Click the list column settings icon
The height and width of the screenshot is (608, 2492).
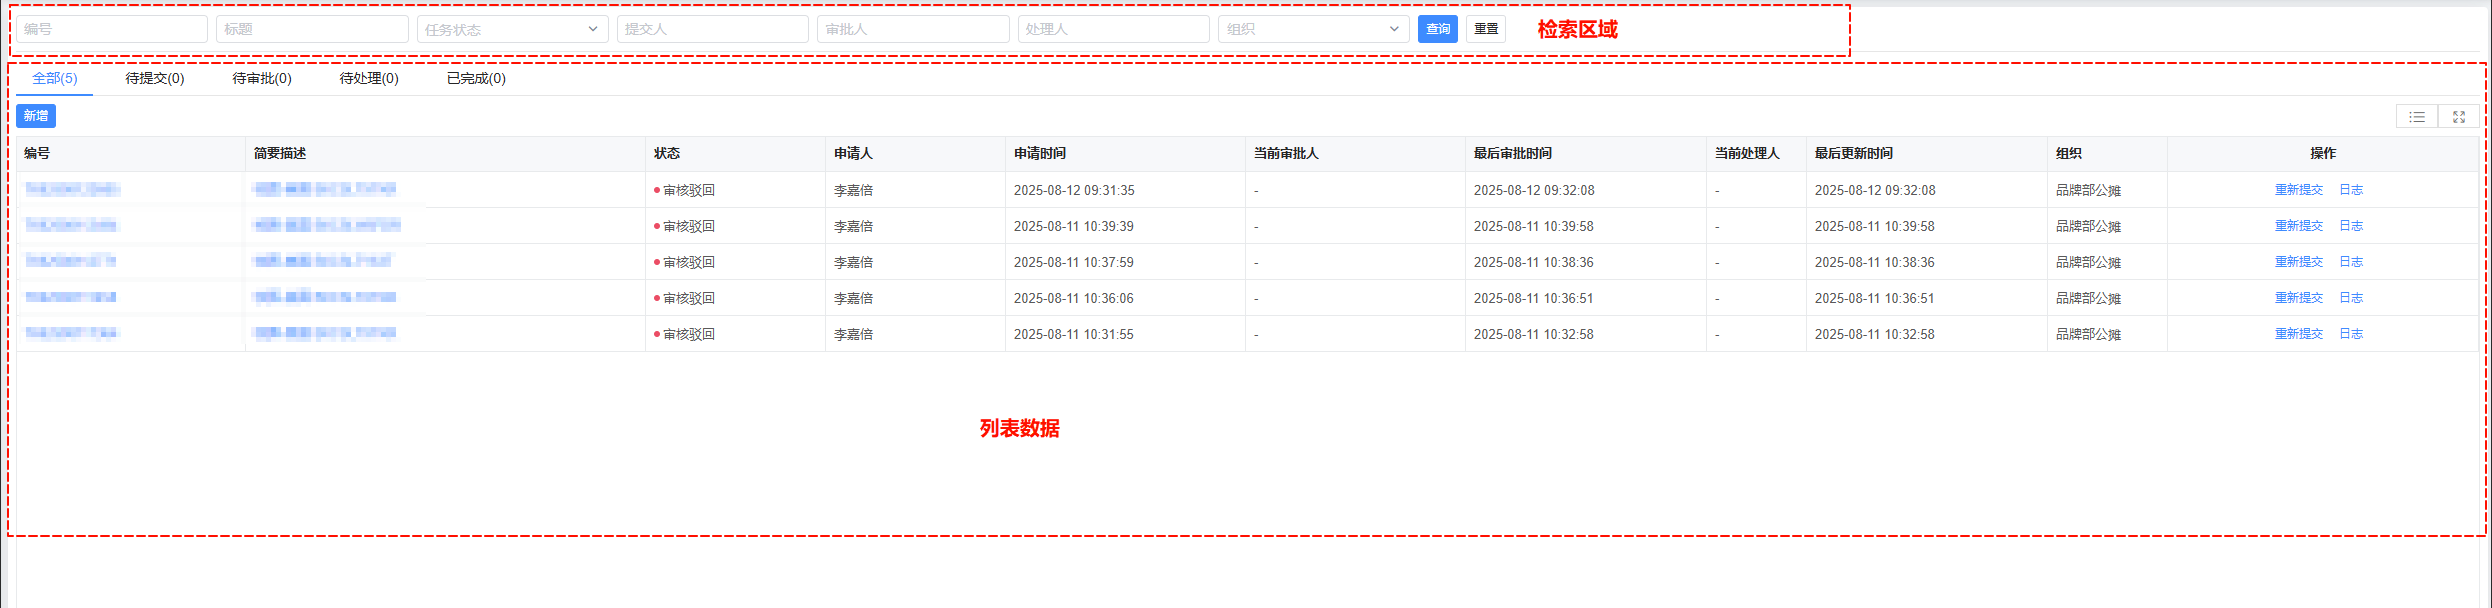[2416, 117]
